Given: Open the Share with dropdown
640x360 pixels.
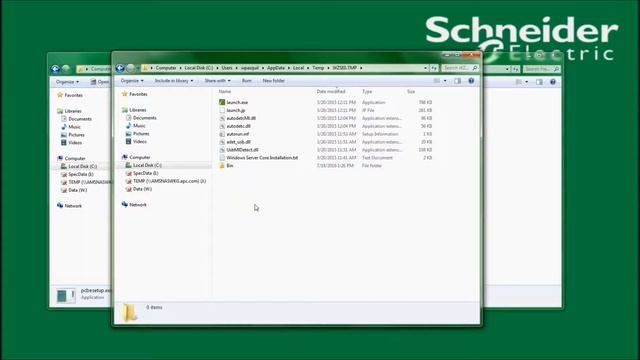Looking at the screenshot, I should [218, 81].
